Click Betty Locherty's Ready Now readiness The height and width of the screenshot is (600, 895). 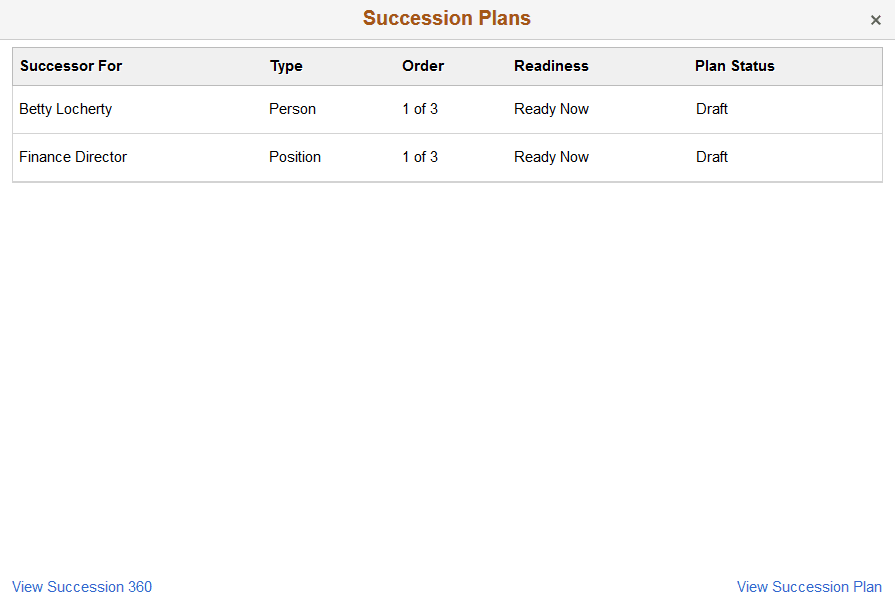551,109
